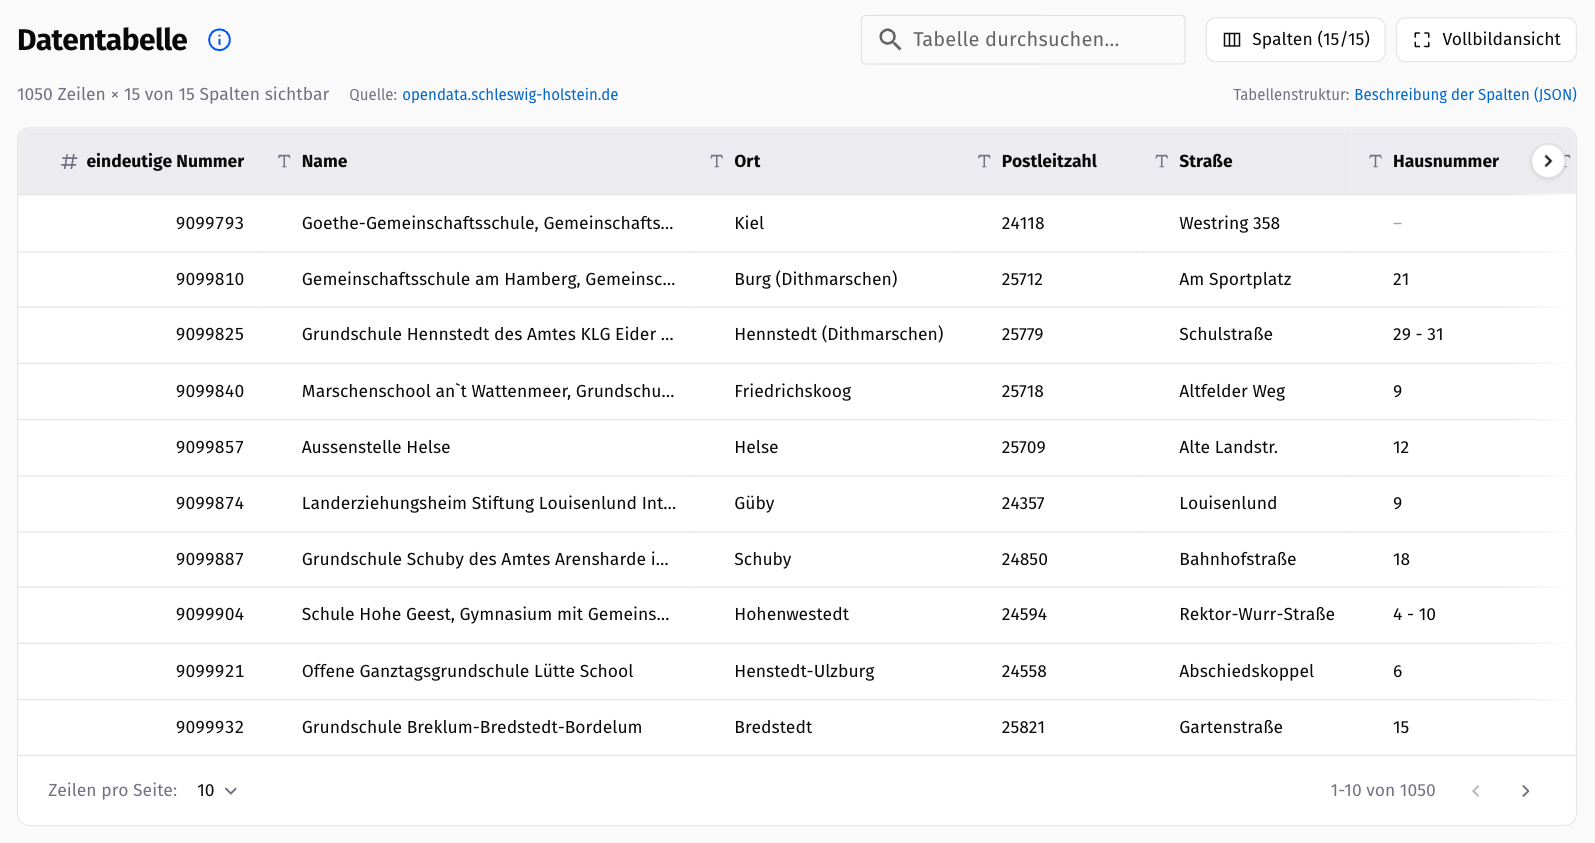Select the Gemeinschaftsschule am Hamberg name cell
This screenshot has width=1595, height=843.
tap(489, 279)
